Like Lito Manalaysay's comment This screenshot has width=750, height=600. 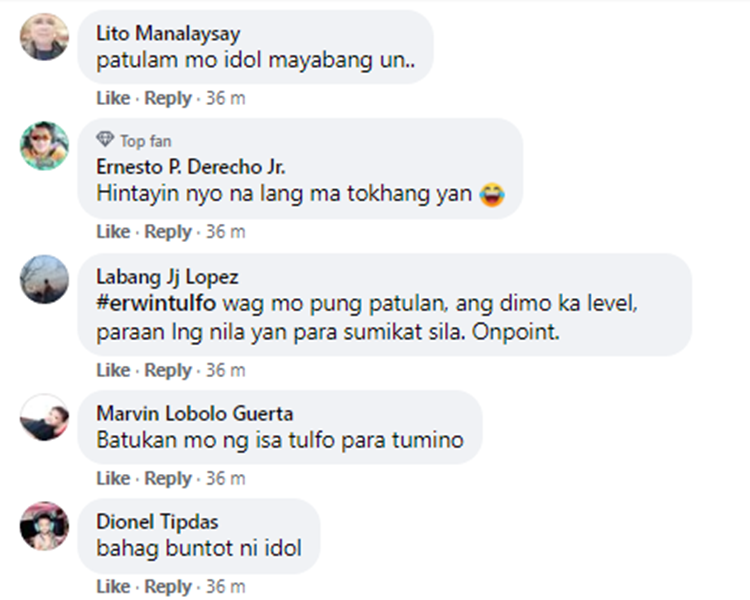[113, 98]
